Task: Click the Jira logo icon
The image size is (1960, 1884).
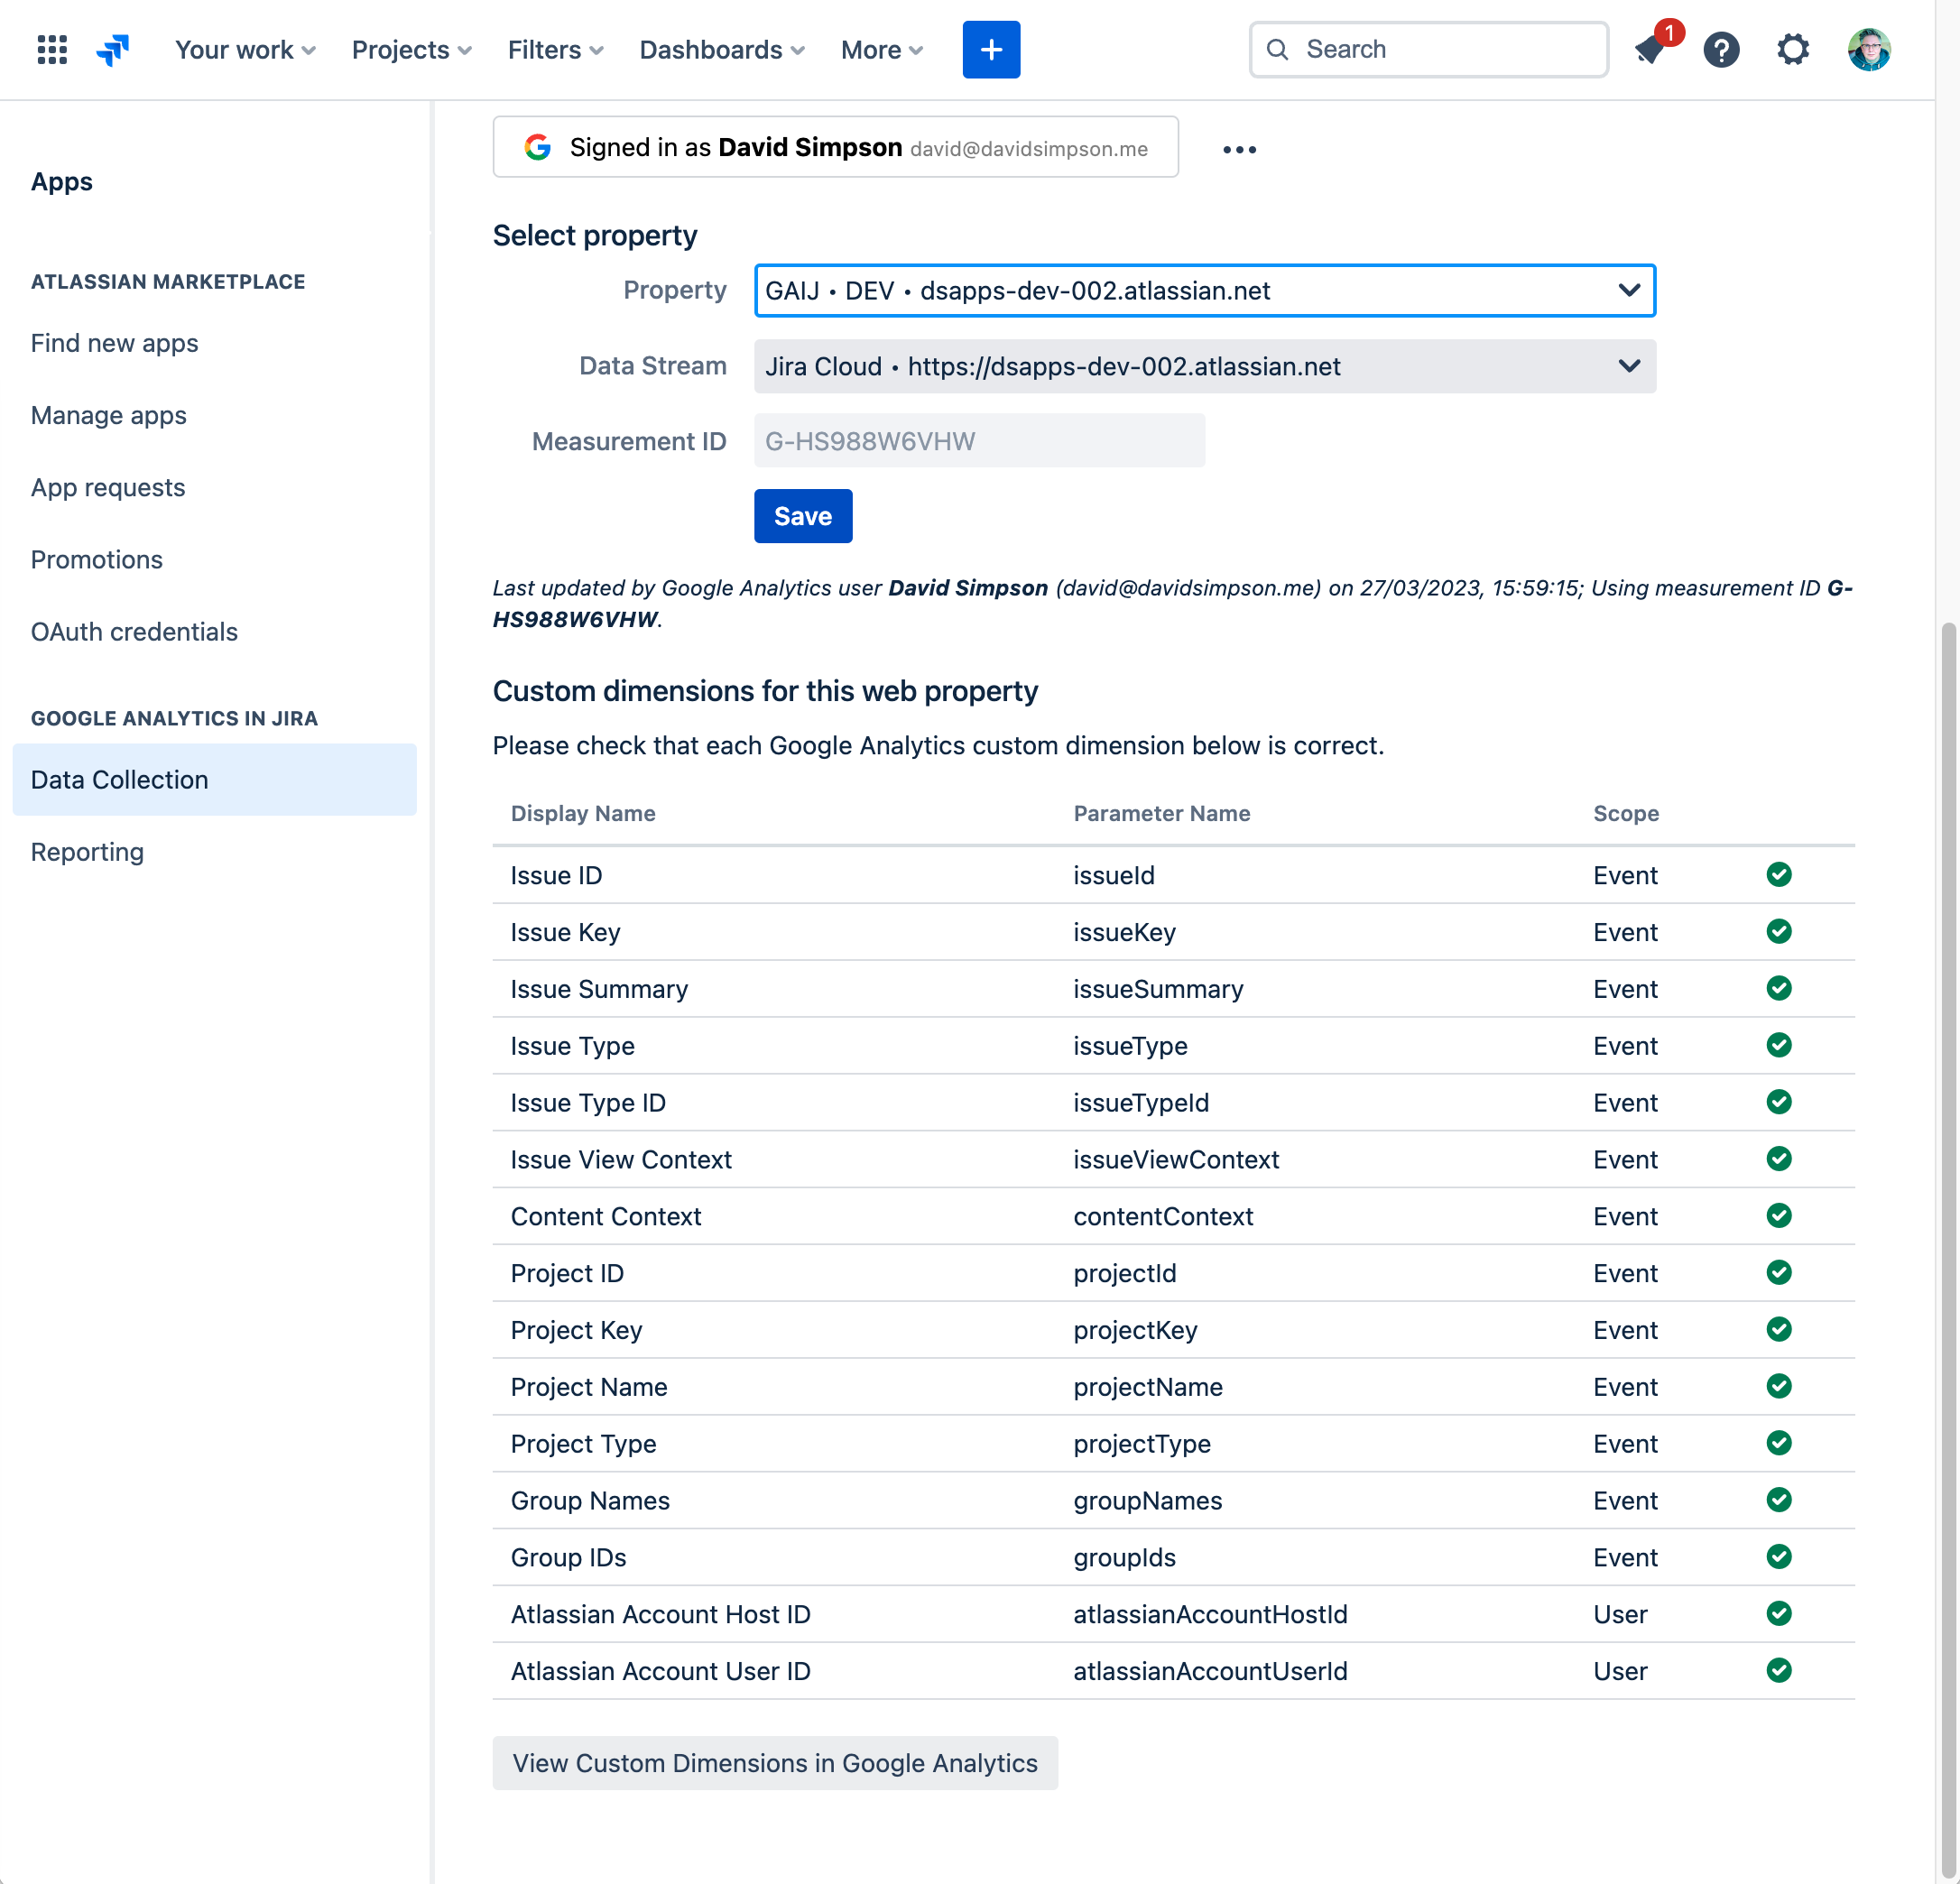Action: point(113,49)
